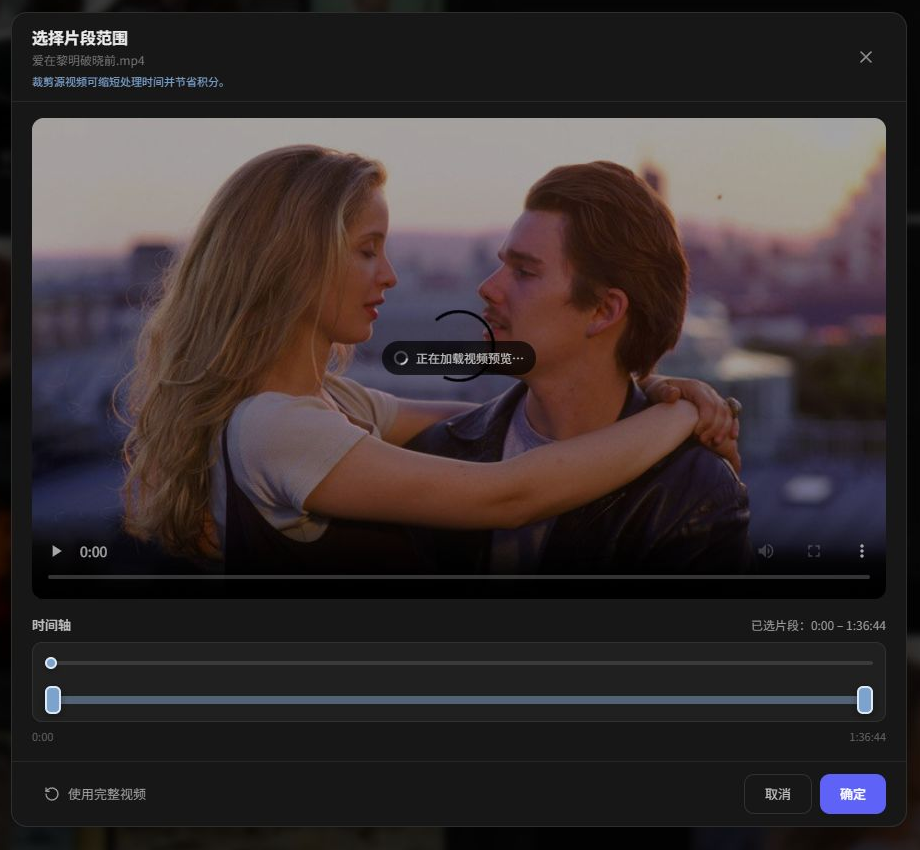Click the blue trimming tip text

(x=128, y=82)
